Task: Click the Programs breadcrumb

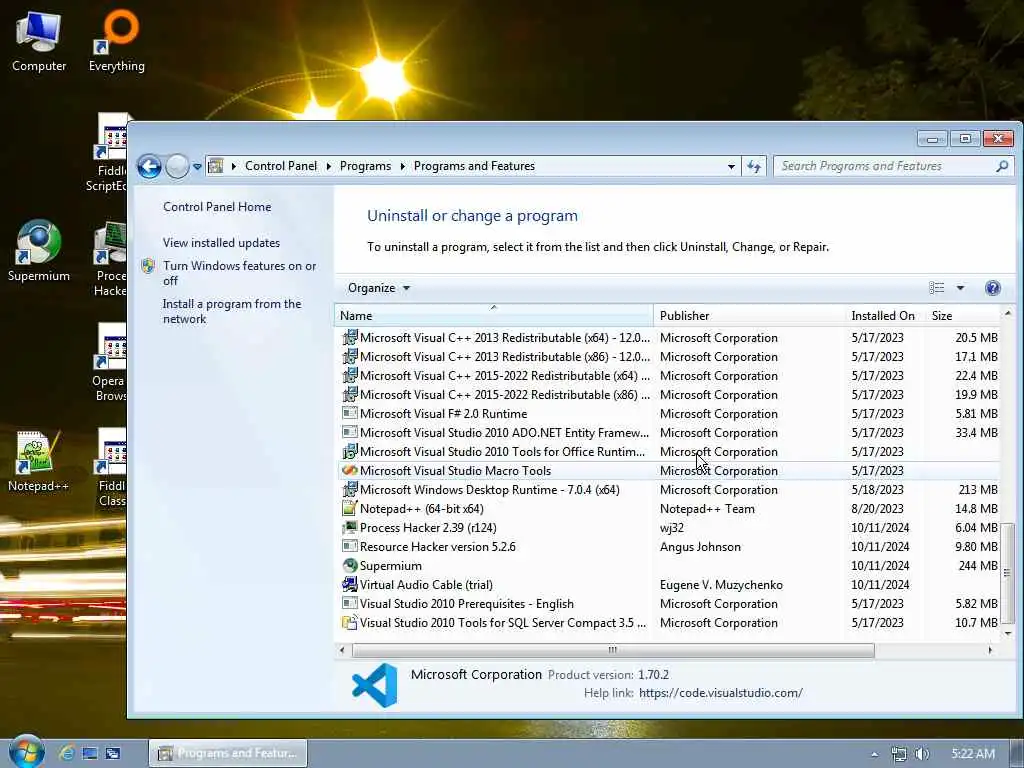Action: 365,166
